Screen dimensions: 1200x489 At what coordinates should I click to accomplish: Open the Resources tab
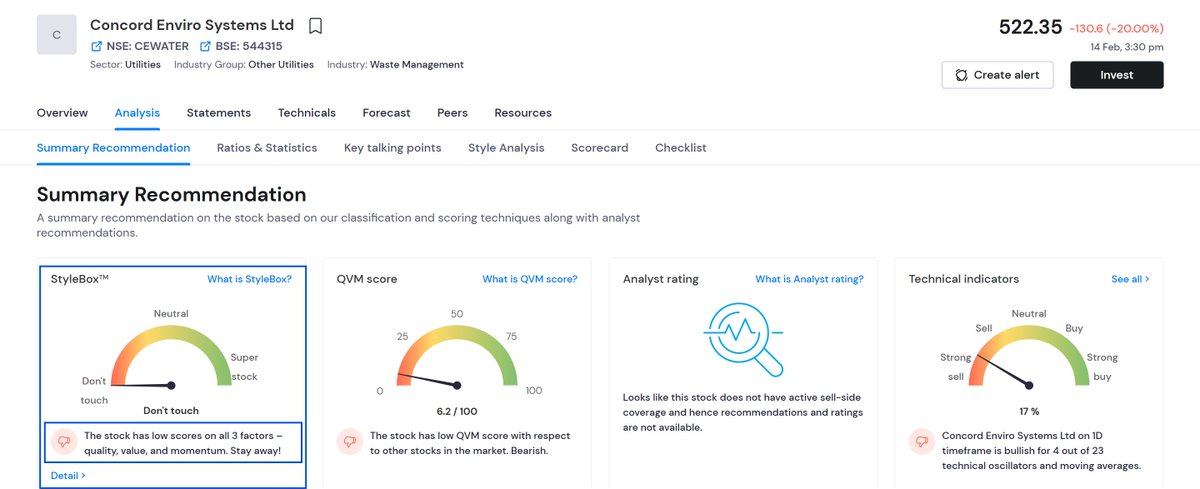click(523, 113)
